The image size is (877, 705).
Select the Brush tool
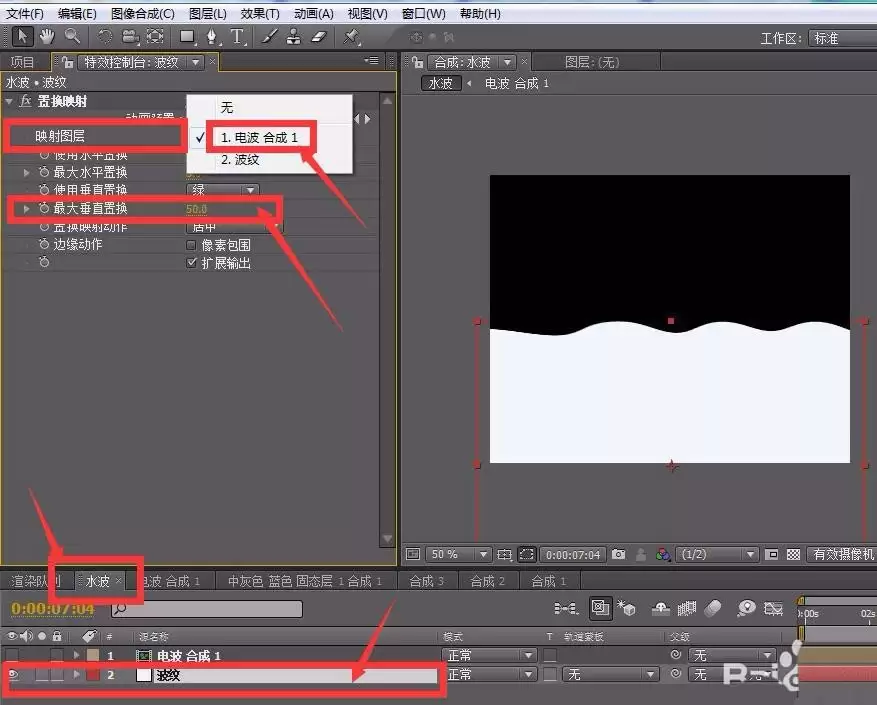[x=269, y=37]
